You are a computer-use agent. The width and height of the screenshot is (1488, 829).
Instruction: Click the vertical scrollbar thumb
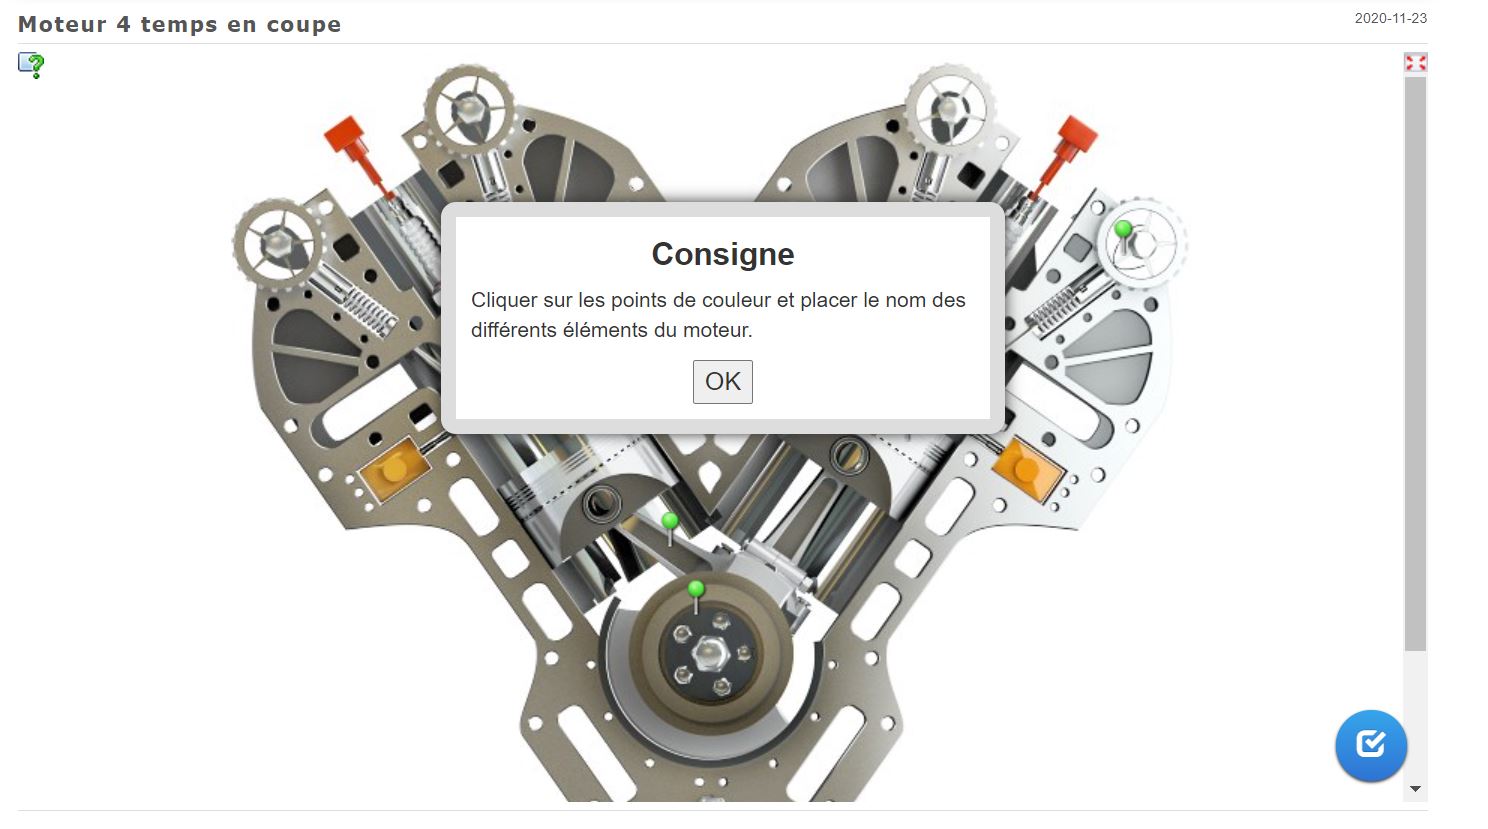pos(1415,365)
